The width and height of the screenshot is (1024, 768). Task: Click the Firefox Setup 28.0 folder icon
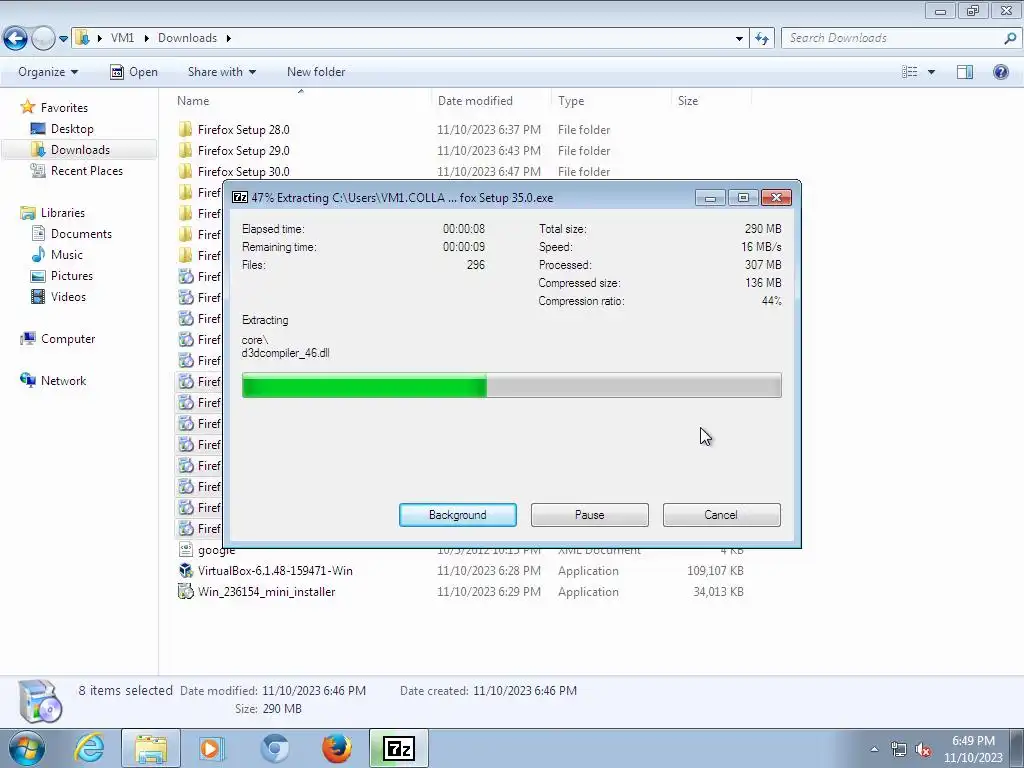click(x=185, y=129)
